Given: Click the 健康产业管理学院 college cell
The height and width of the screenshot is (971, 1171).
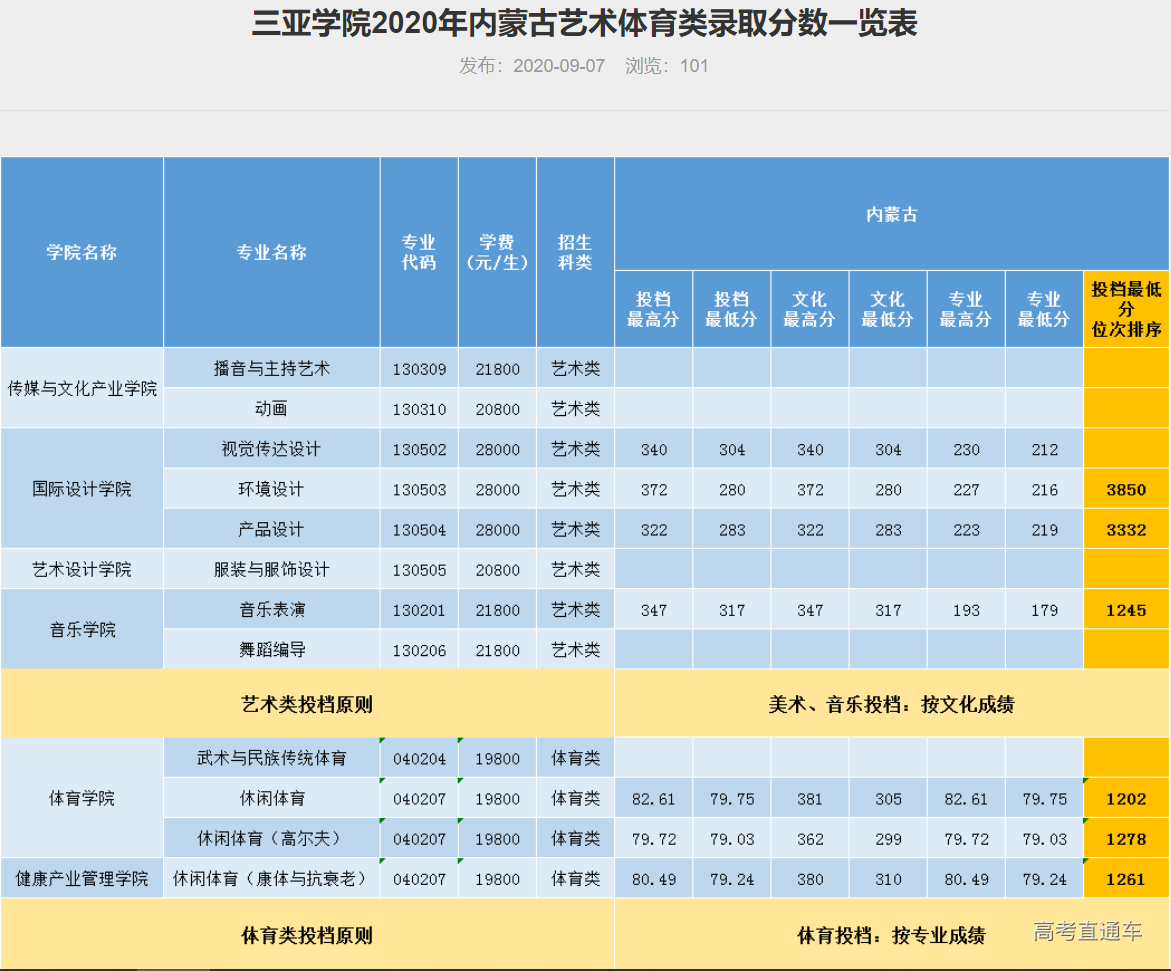Looking at the screenshot, I should click(x=82, y=879).
